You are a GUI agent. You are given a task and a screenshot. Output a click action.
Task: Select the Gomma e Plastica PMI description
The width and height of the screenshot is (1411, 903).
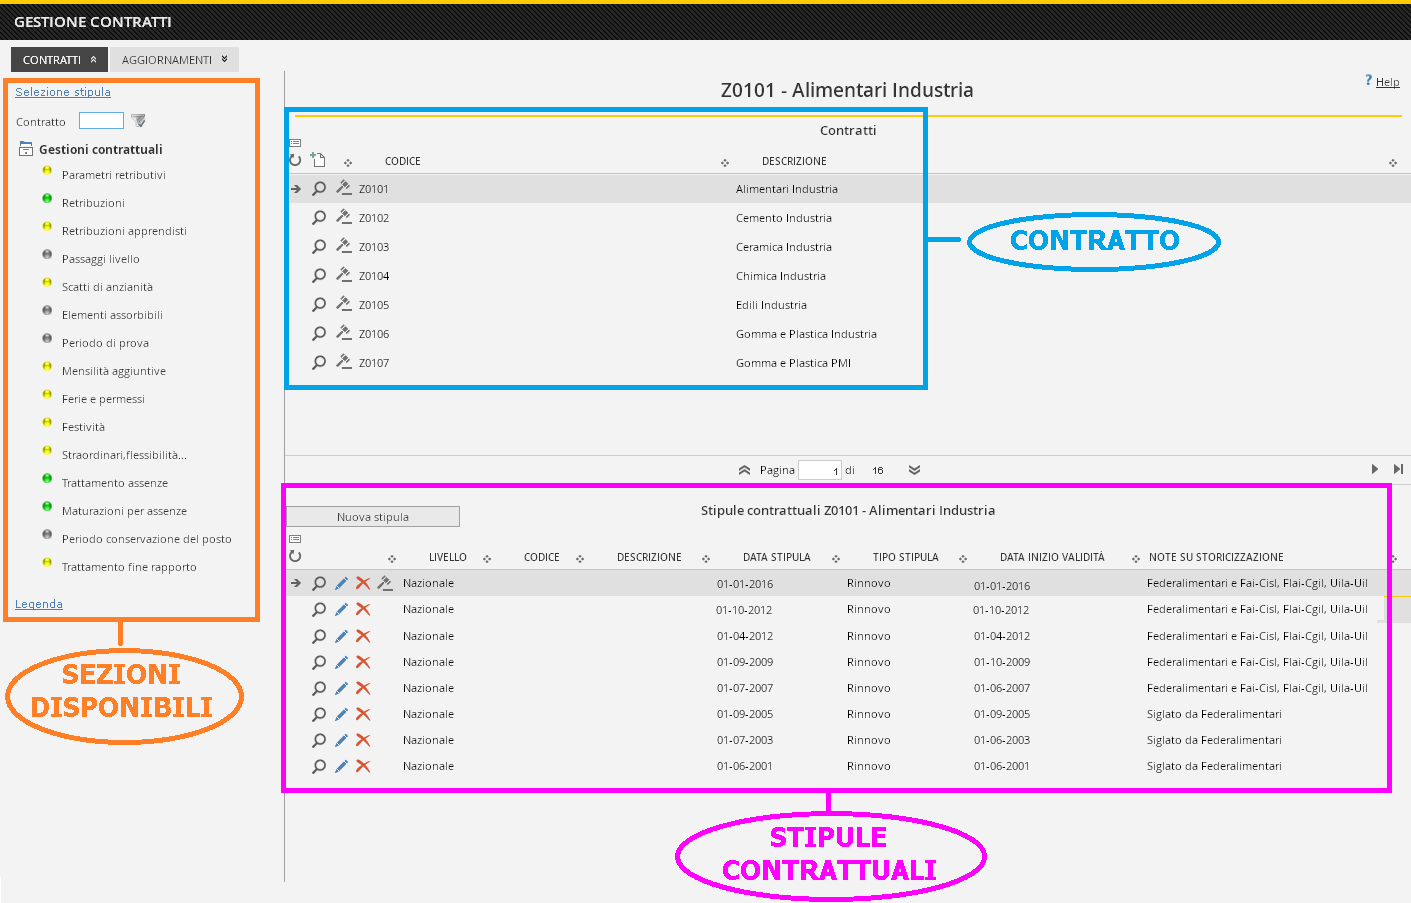[793, 363]
